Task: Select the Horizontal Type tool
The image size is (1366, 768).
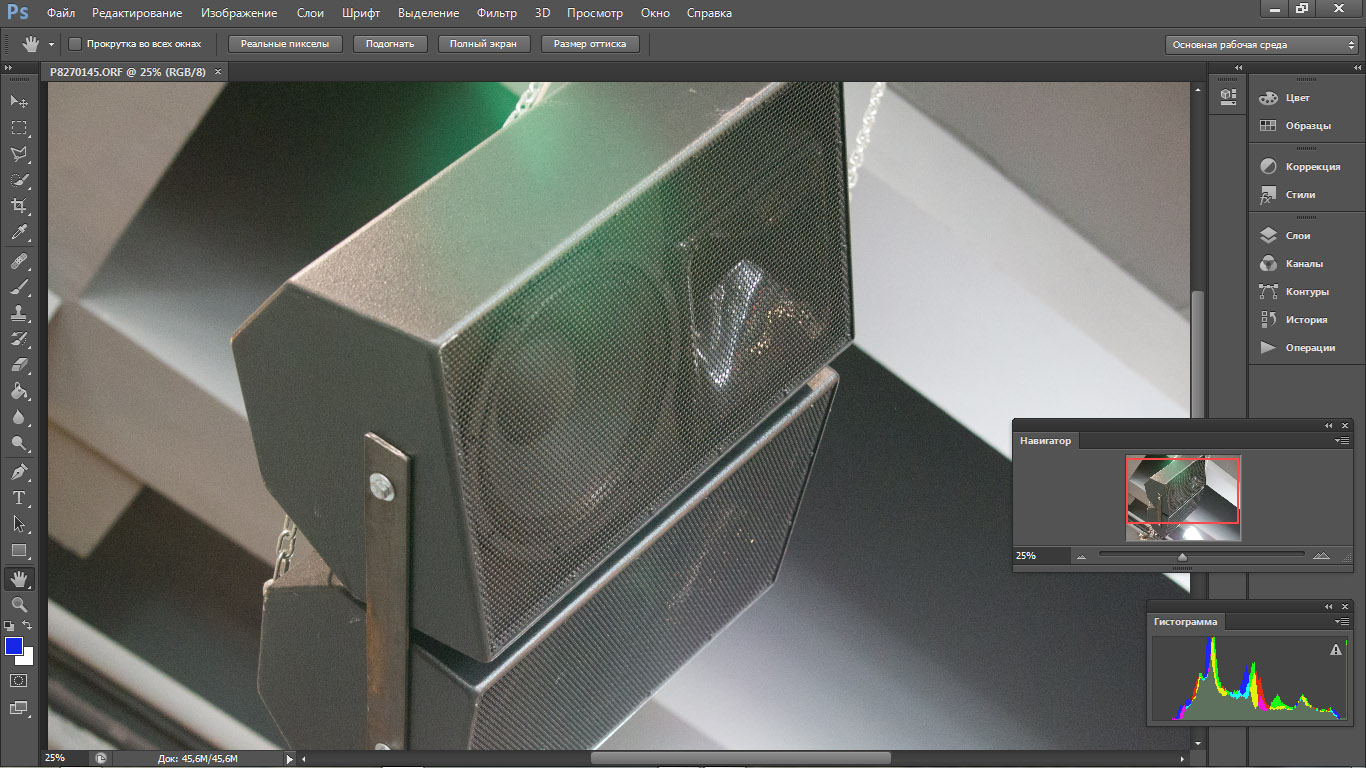Action: coord(19,497)
